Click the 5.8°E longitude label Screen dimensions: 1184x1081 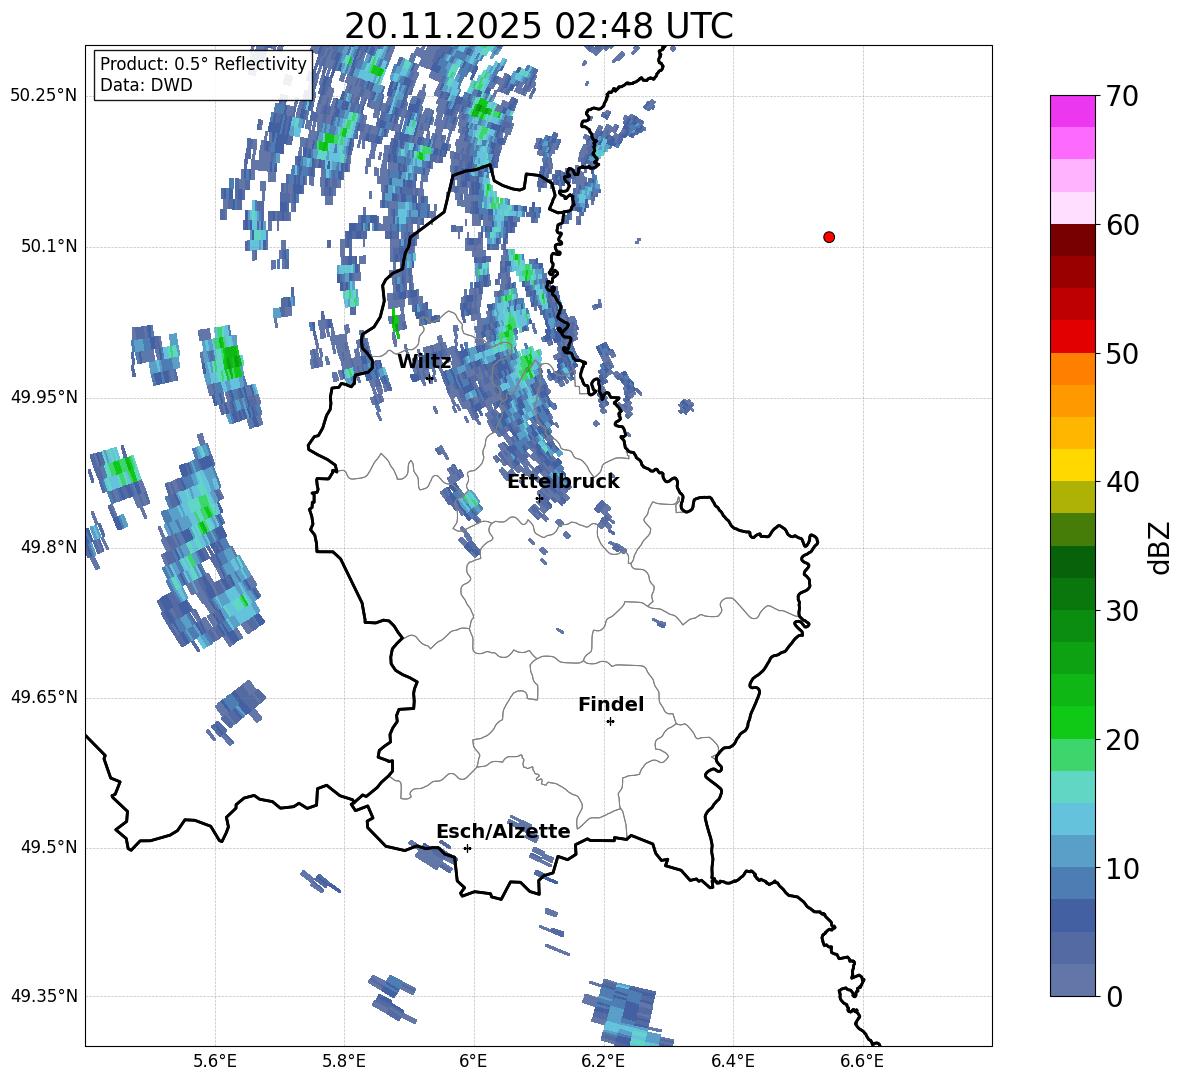344,1061
